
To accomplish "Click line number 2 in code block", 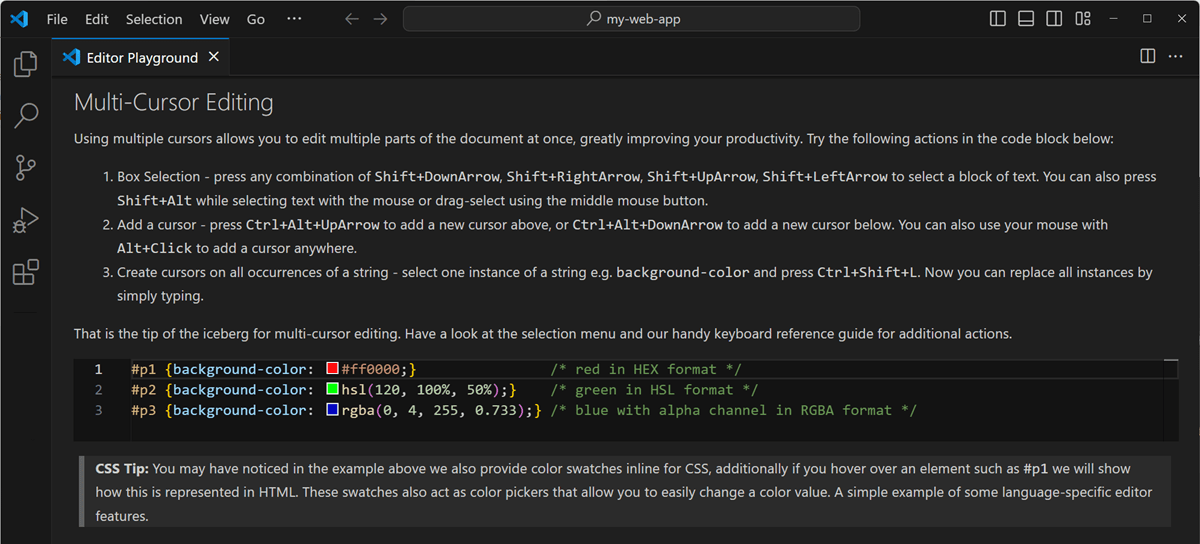I will [98, 390].
